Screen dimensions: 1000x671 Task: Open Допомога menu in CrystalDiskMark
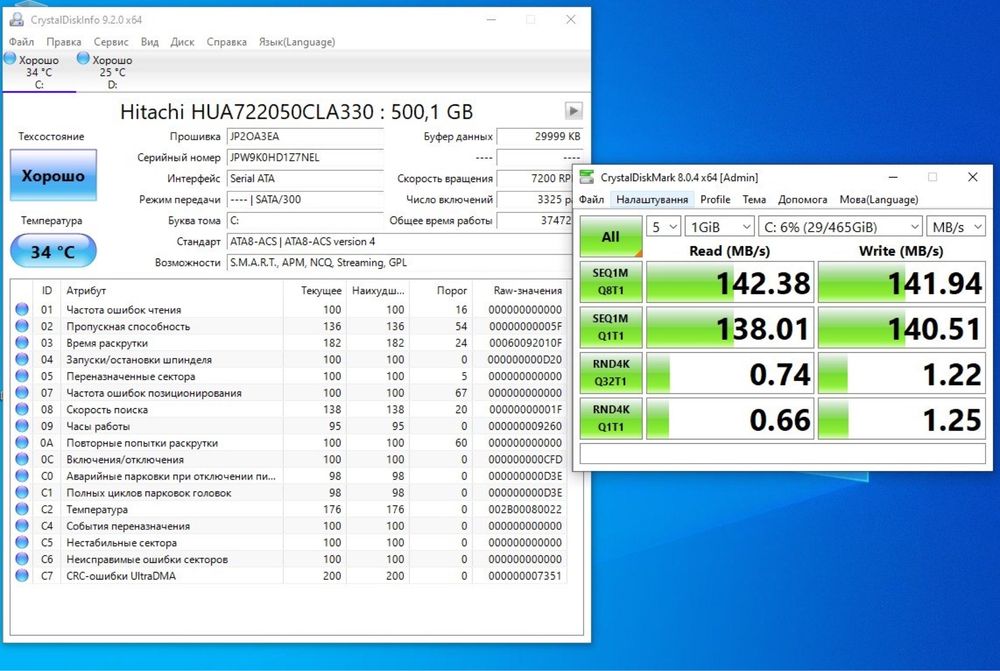click(x=802, y=199)
